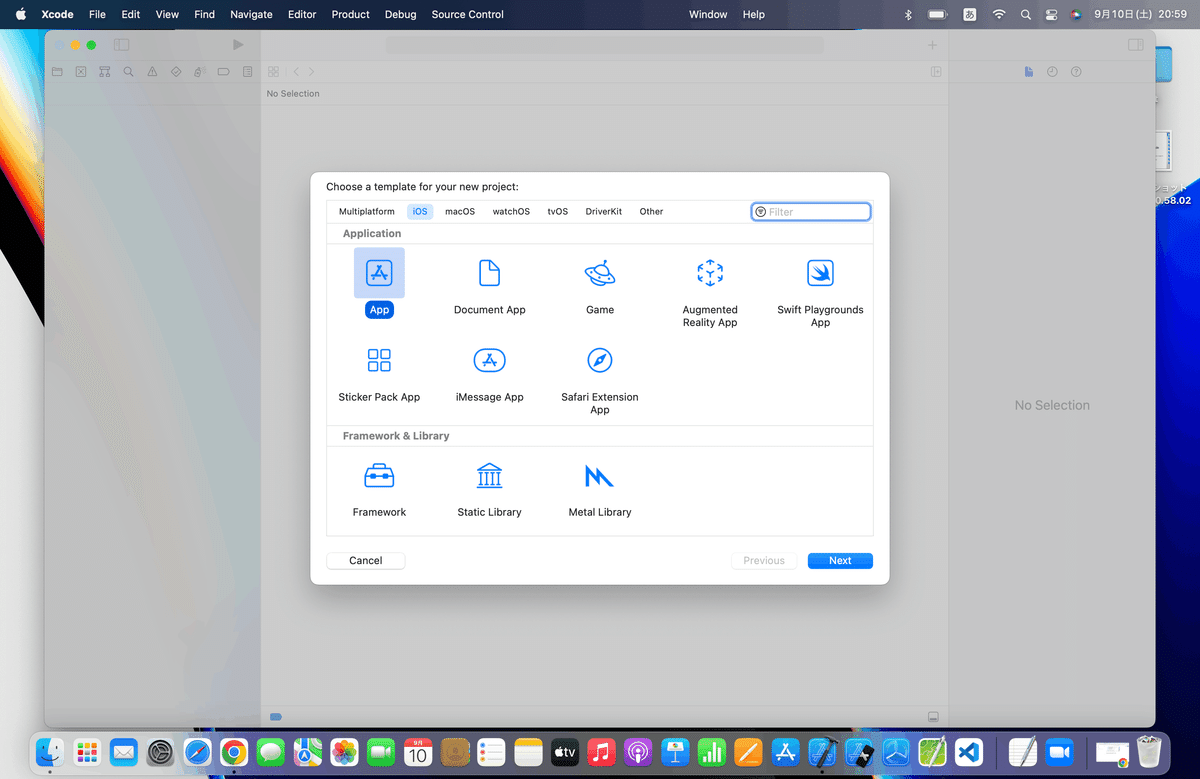Click the Next button

(x=840, y=561)
